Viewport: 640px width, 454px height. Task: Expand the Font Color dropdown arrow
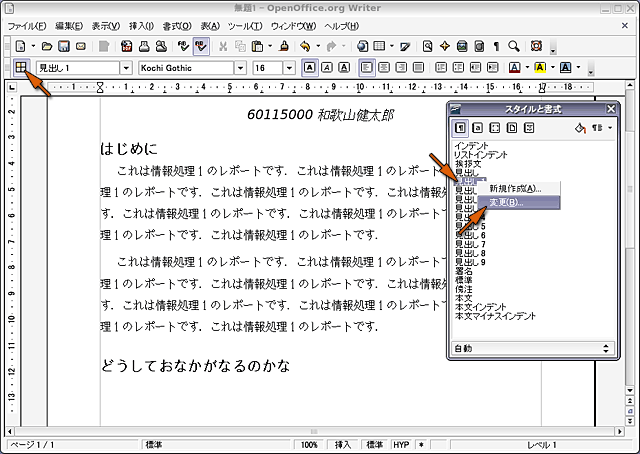pos(527,67)
